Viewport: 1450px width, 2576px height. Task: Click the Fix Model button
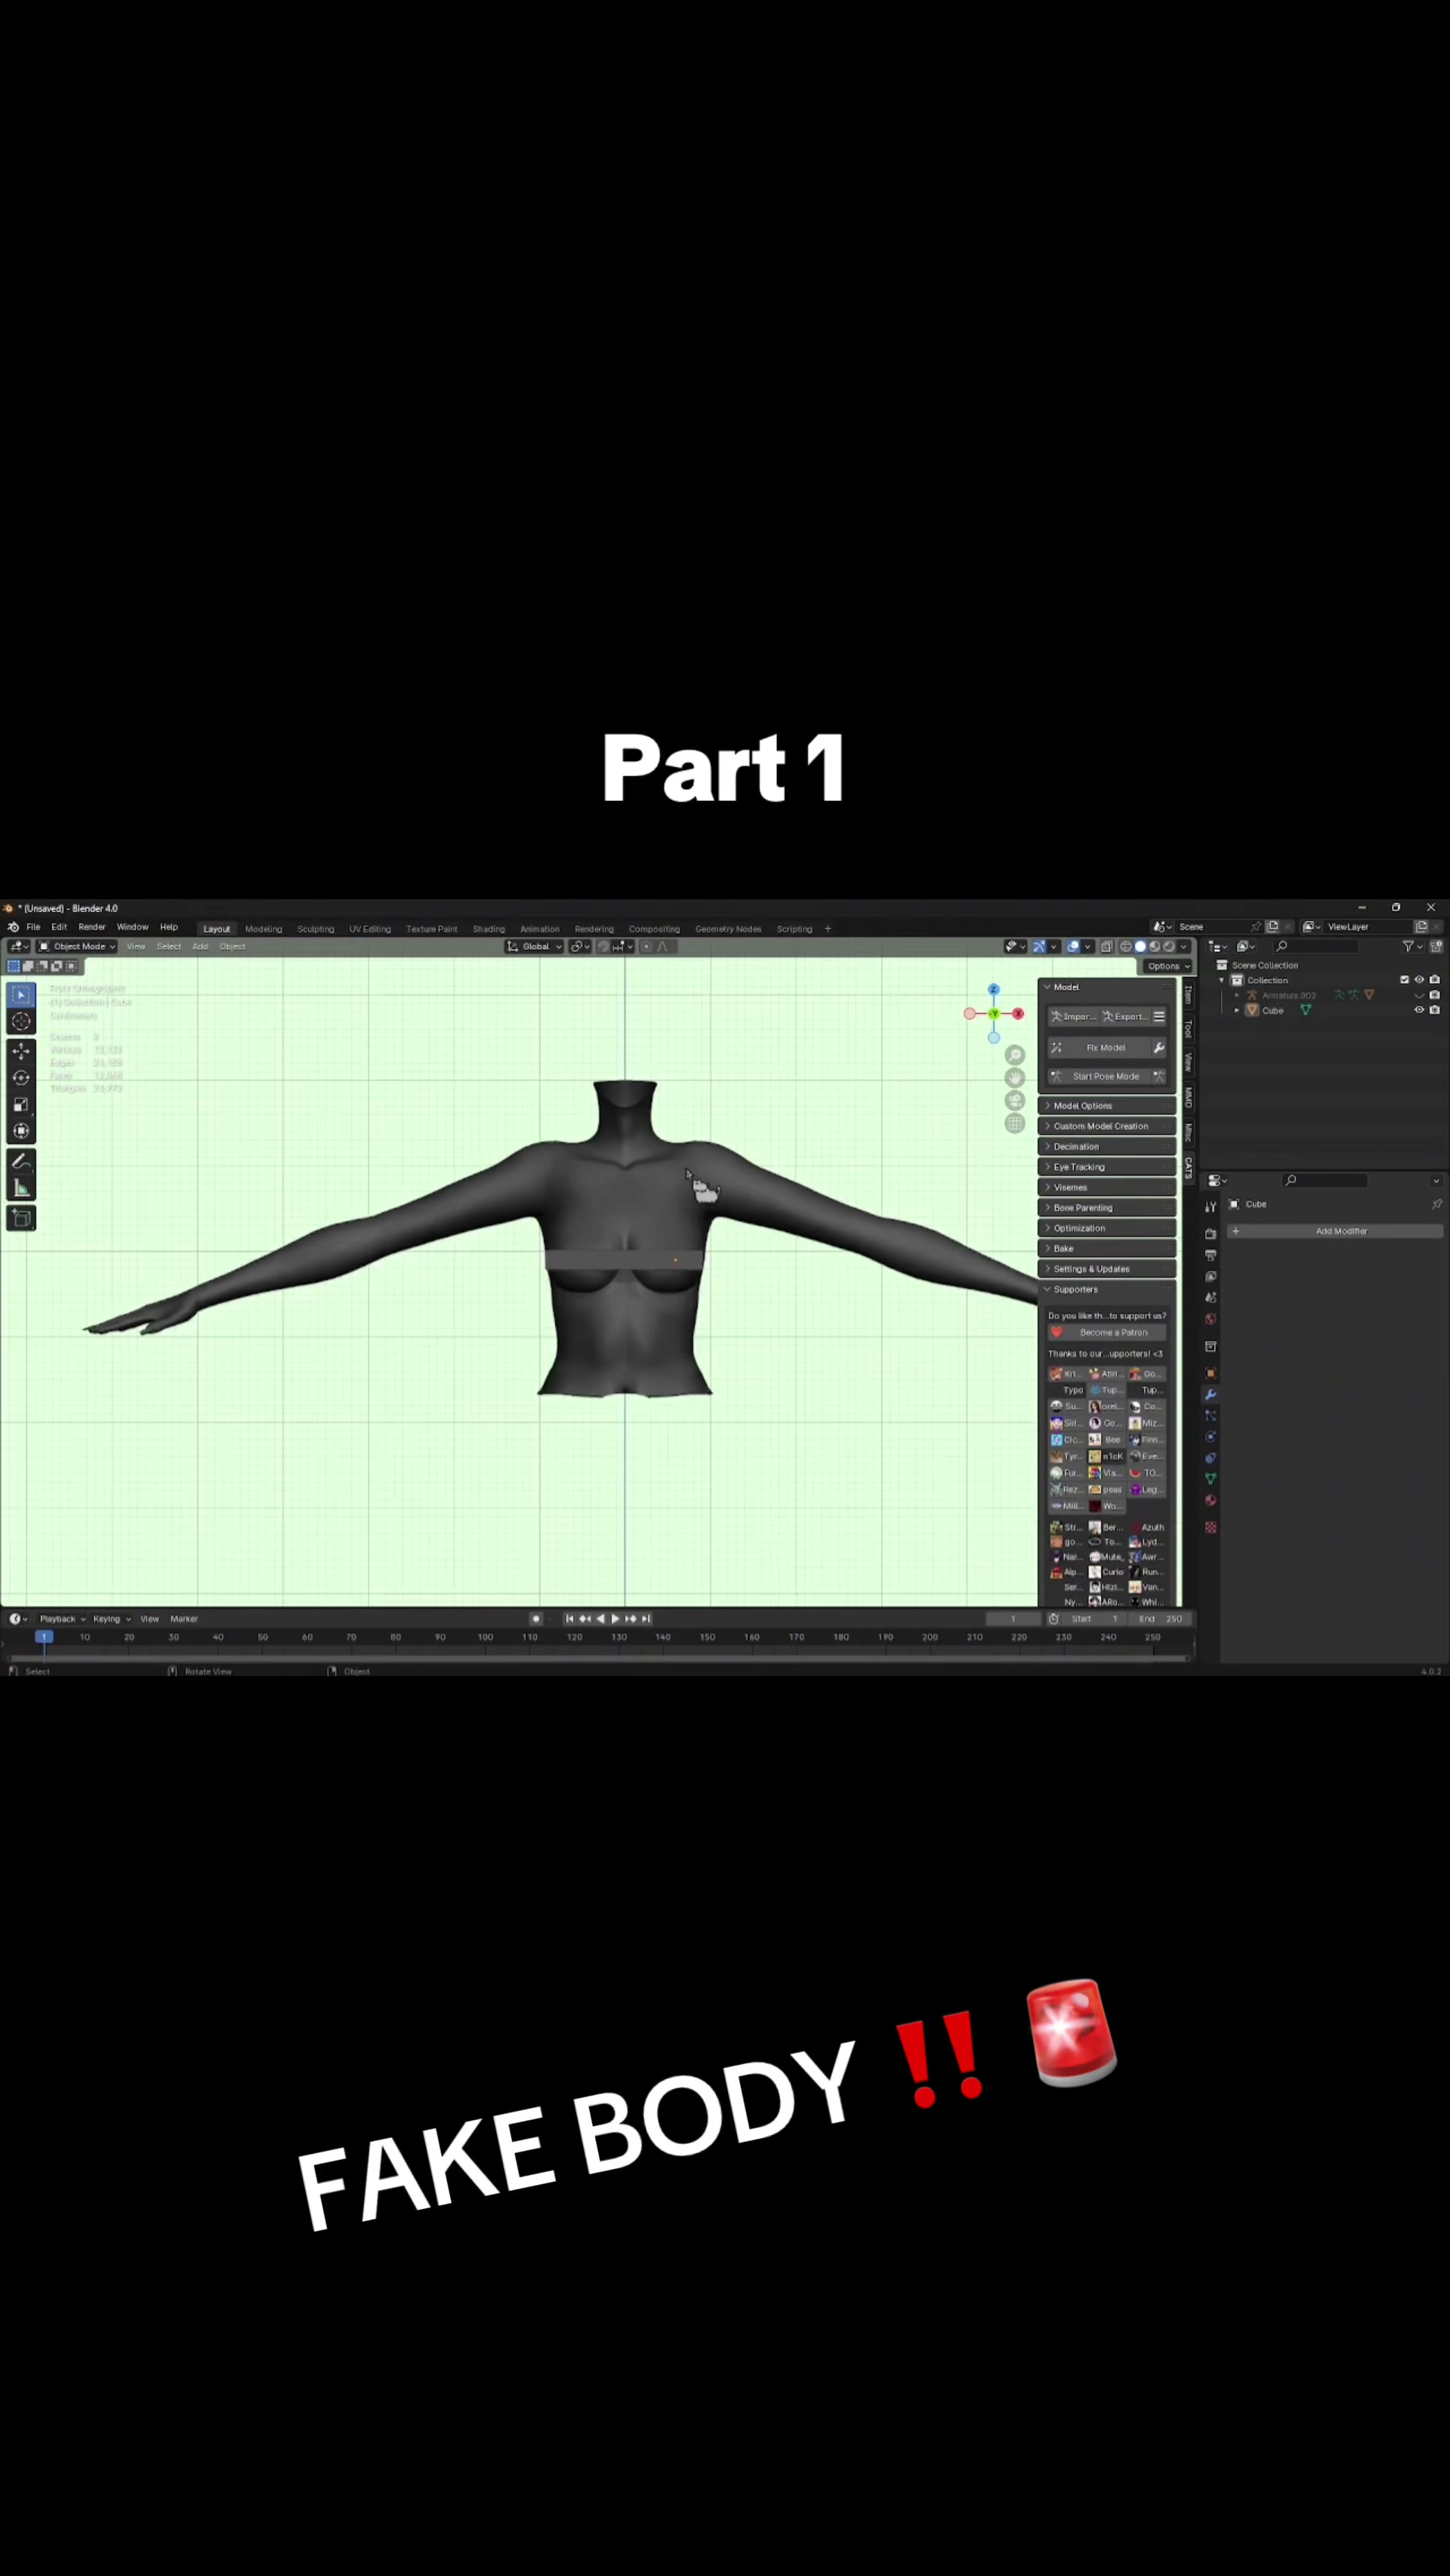point(1099,1048)
